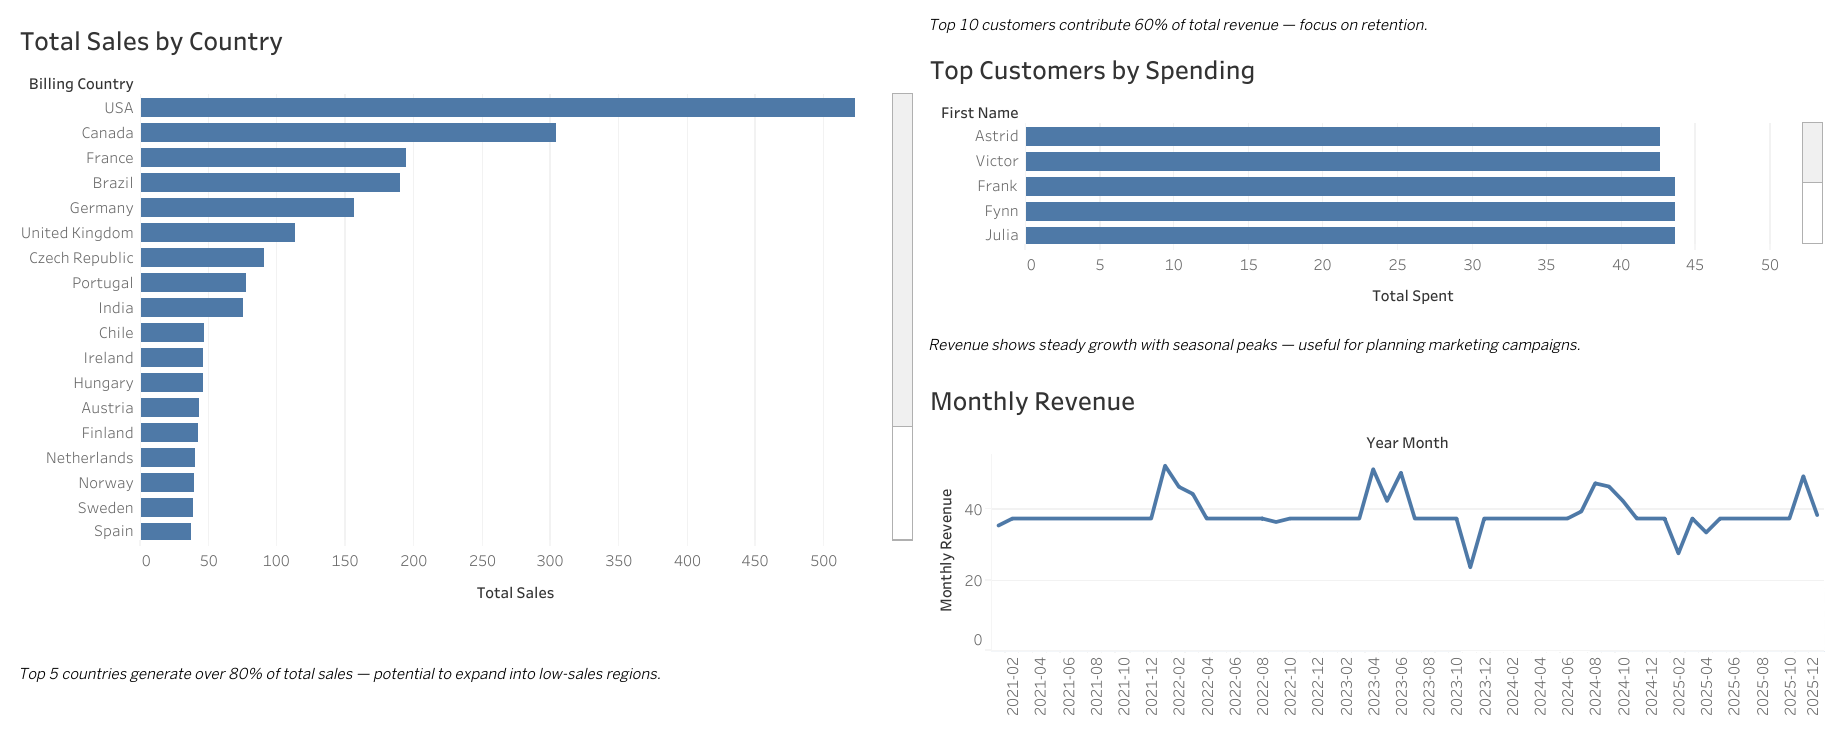This screenshot has width=1838, height=739.
Task: Click the Total Sales by Country title
Action: [x=151, y=42]
